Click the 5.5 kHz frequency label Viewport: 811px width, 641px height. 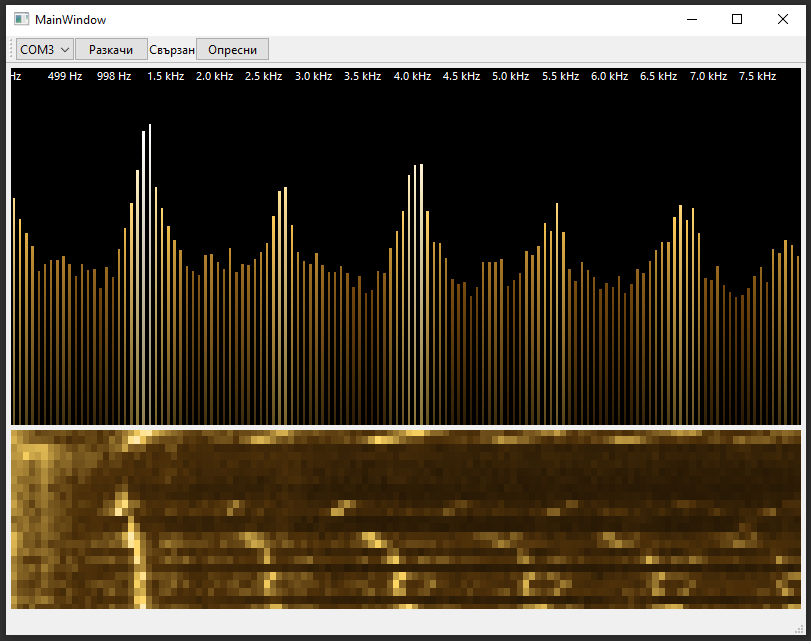pos(561,76)
